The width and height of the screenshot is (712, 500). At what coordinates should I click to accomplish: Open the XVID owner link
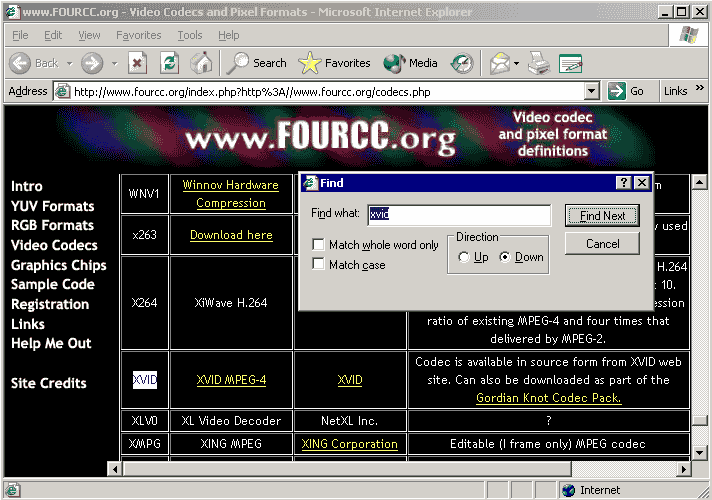[350, 380]
